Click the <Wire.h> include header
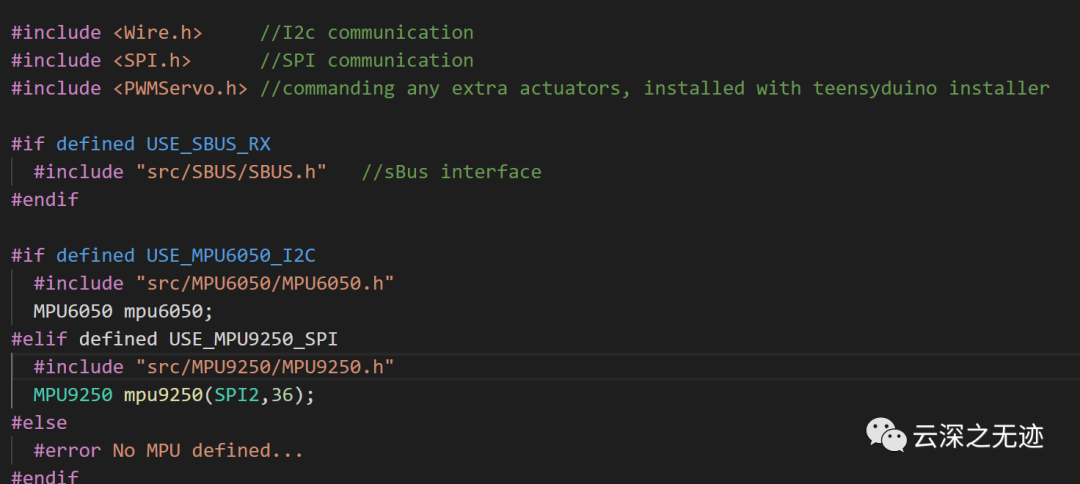 158,33
